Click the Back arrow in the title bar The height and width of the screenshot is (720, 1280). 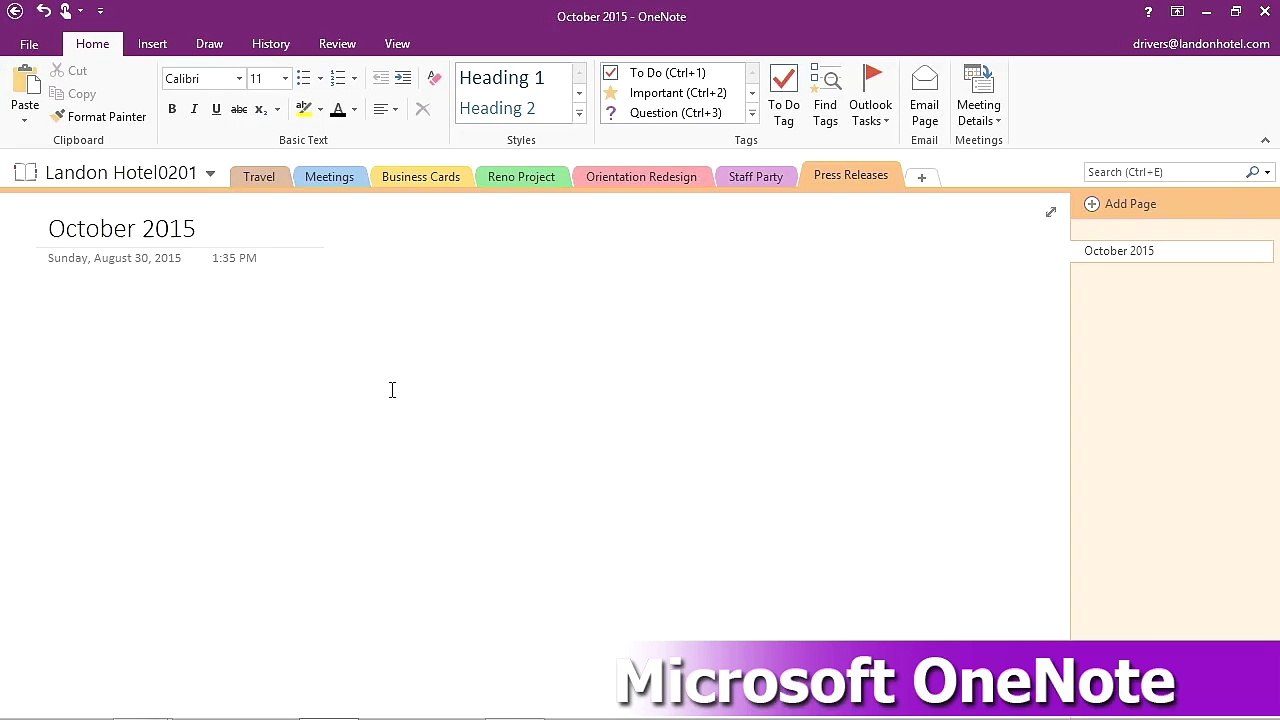click(x=15, y=11)
